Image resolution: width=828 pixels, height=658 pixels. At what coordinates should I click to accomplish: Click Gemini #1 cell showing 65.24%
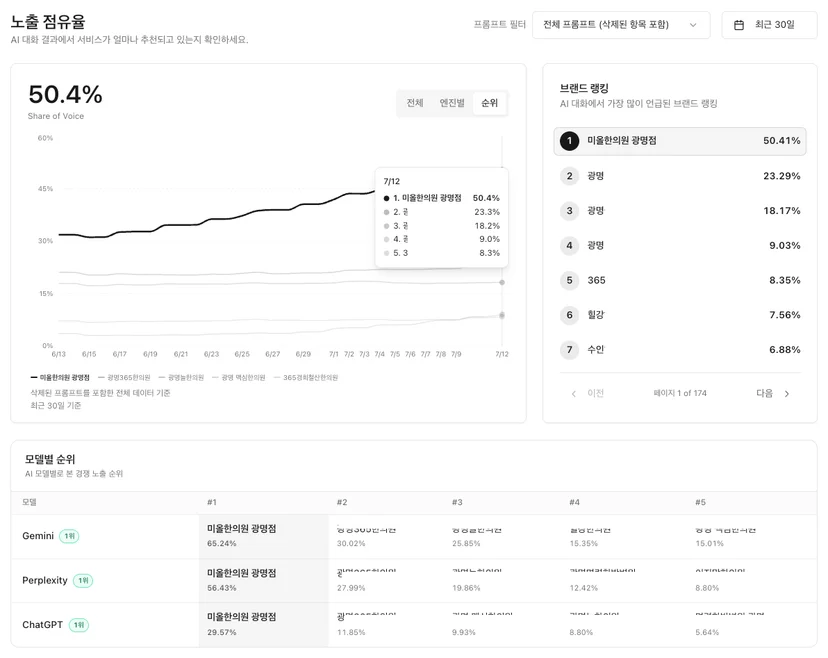tap(264, 536)
